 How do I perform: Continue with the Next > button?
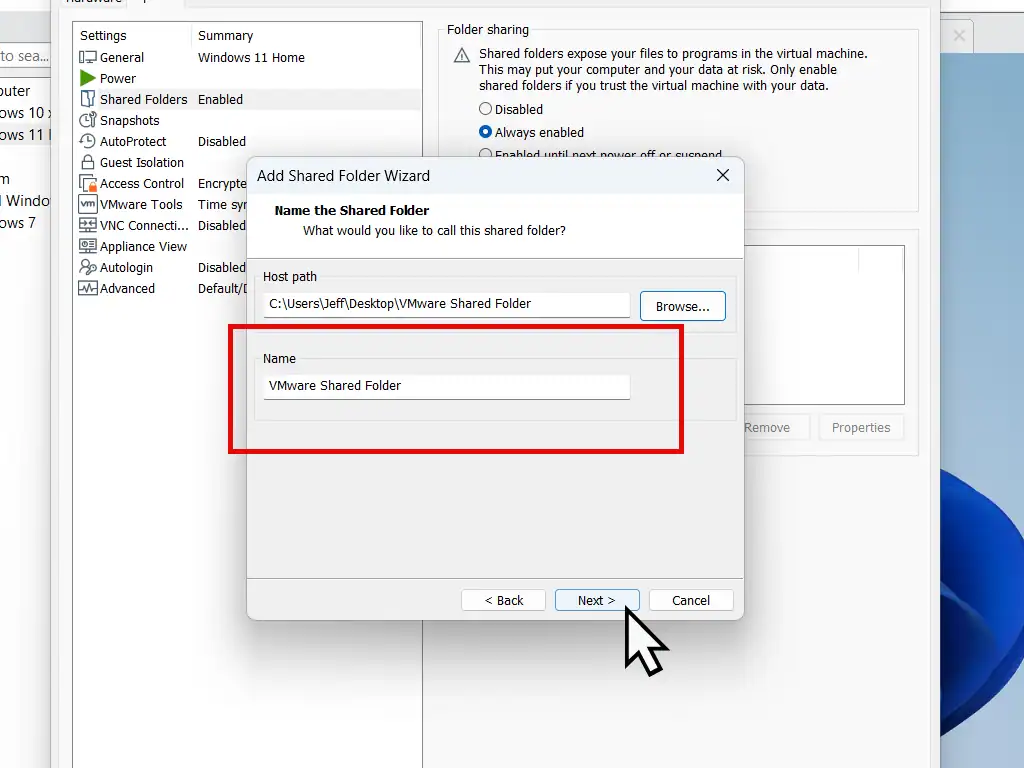597,600
